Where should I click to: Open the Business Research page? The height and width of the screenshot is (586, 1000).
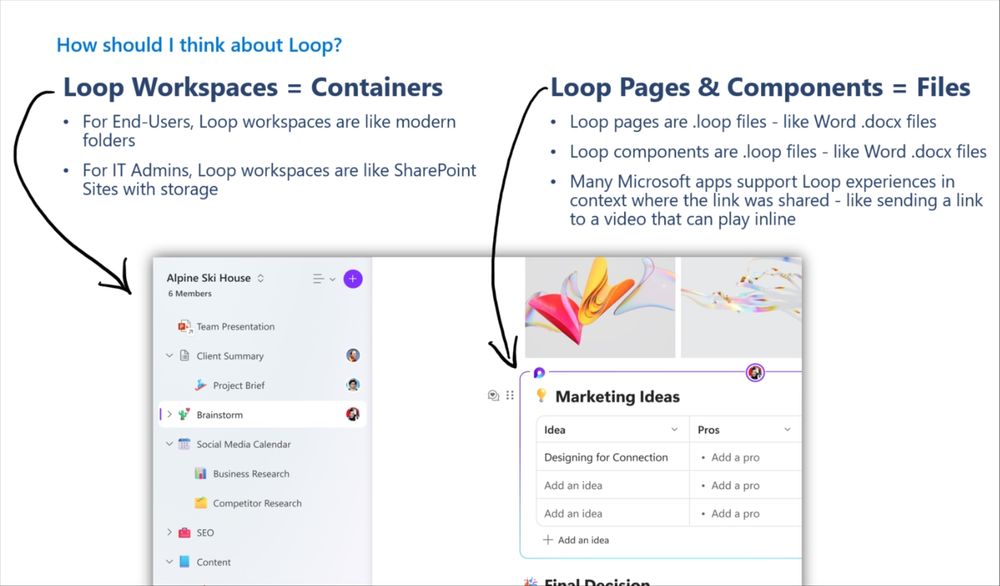(x=251, y=474)
